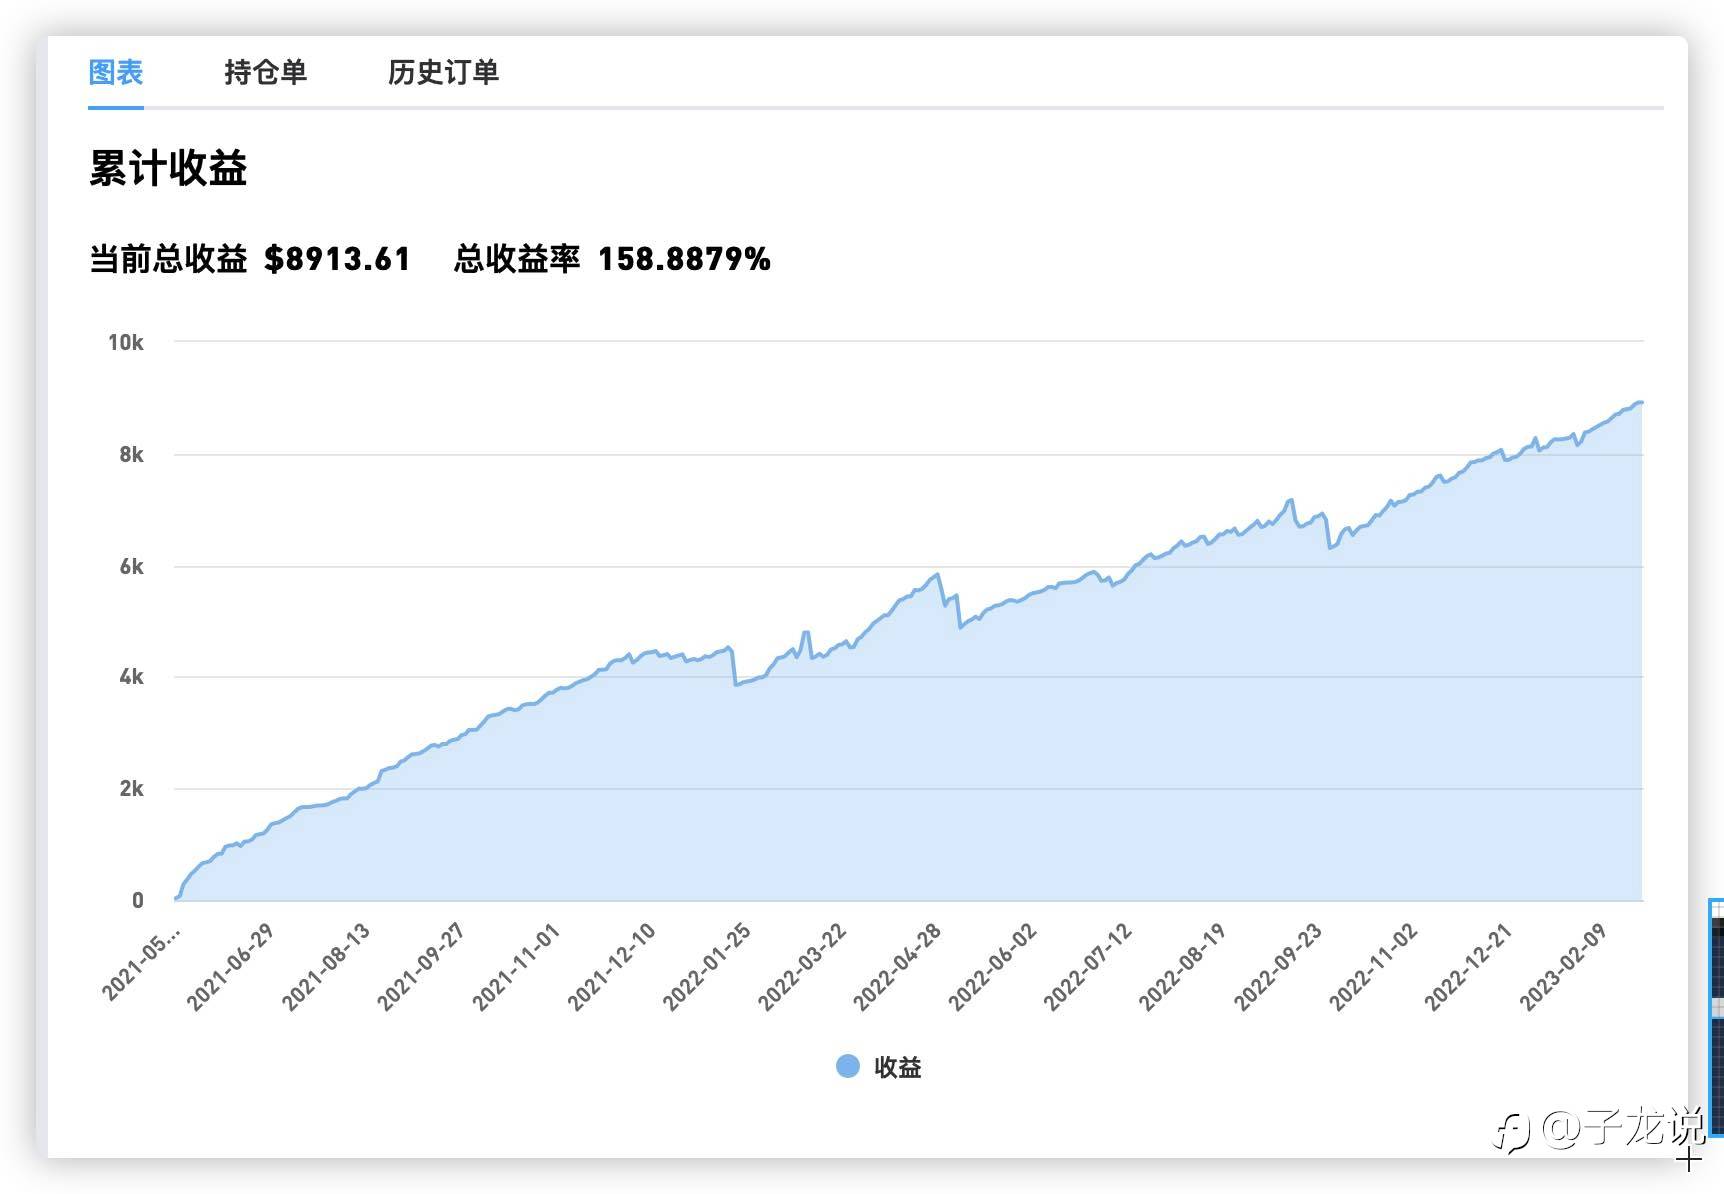Select the 历史订单 tab

pyautogui.click(x=443, y=72)
